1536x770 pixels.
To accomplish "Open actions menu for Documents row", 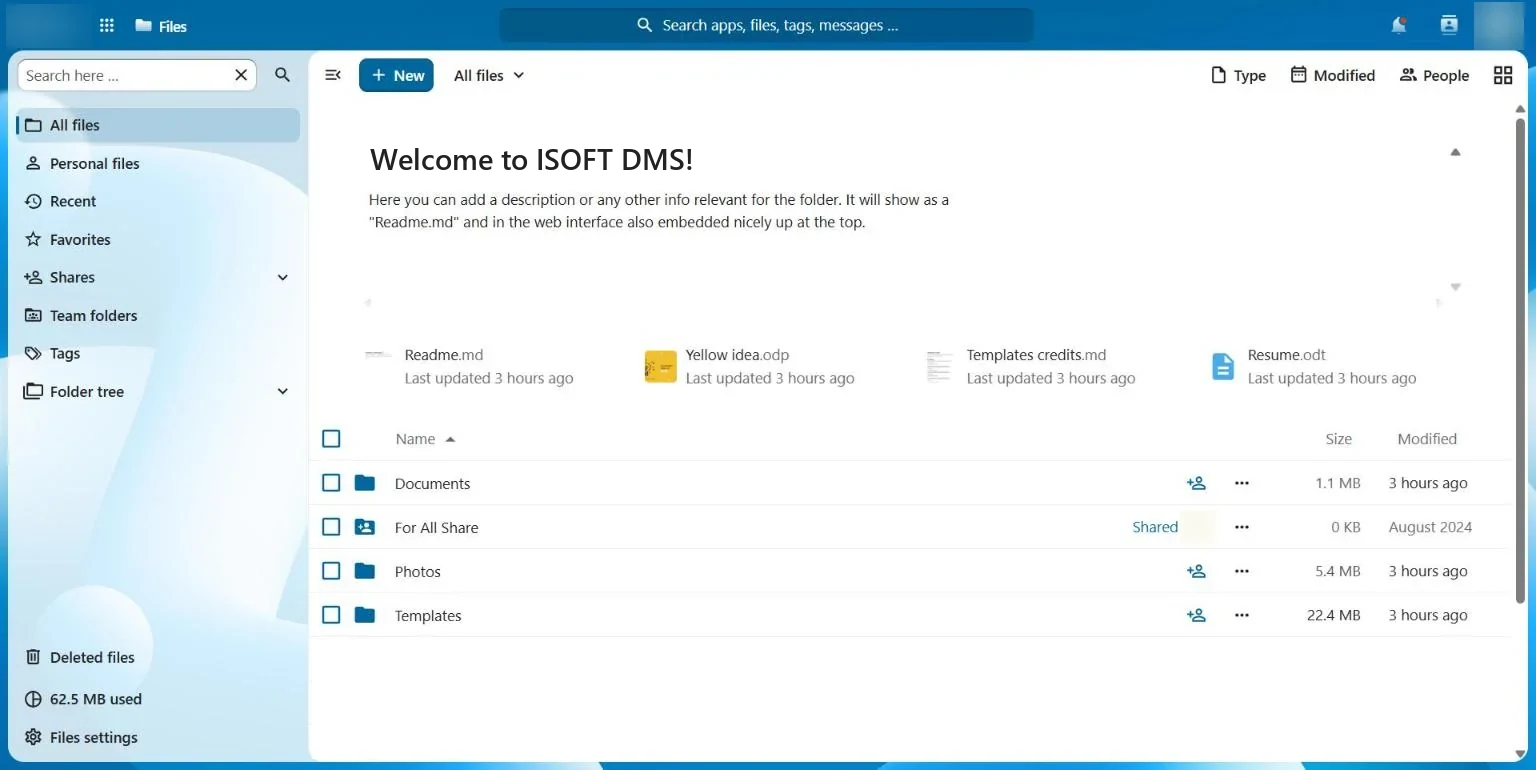I will (1242, 483).
